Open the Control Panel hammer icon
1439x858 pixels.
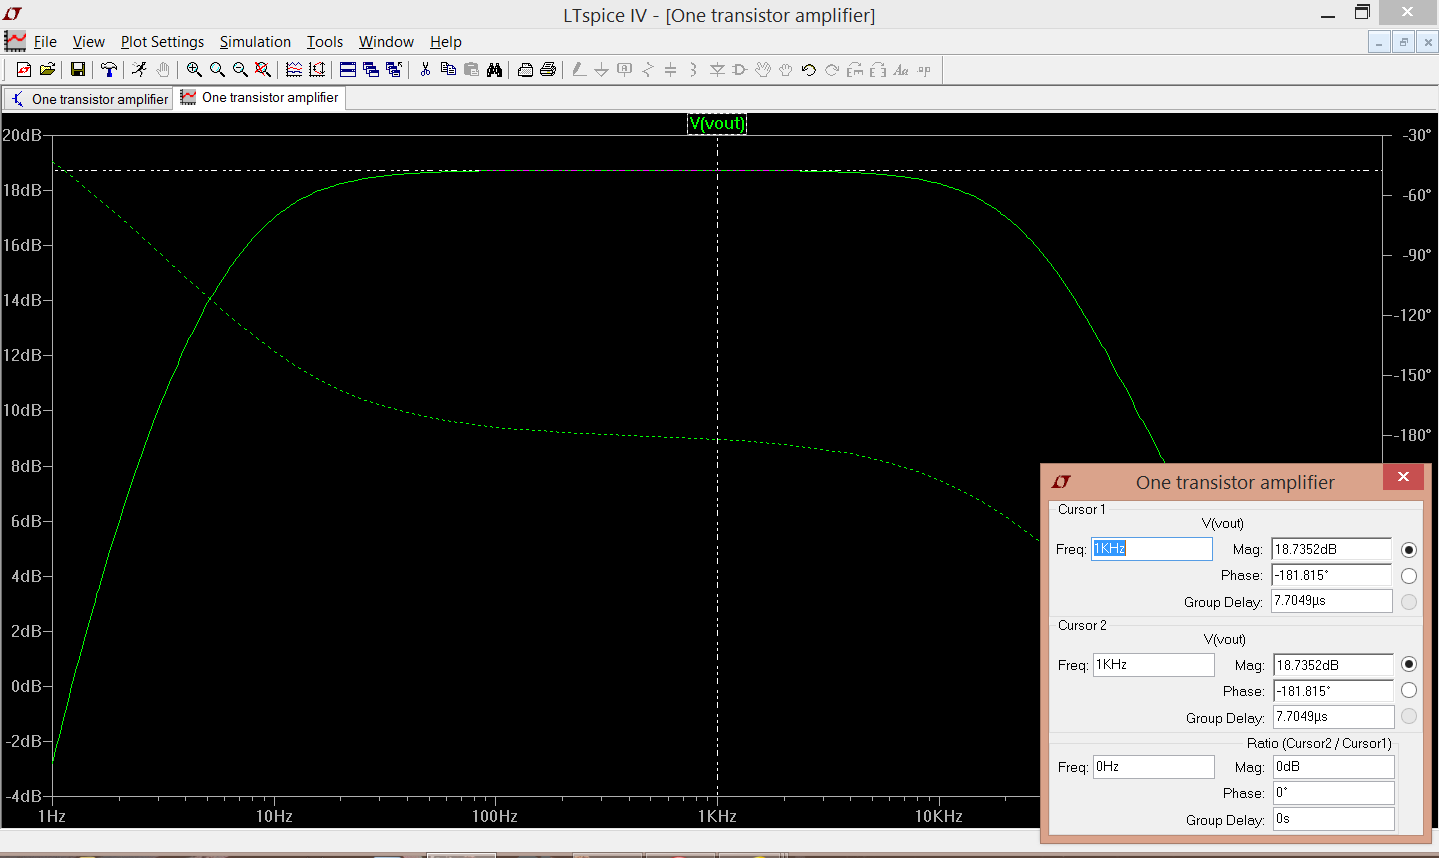click(x=108, y=69)
